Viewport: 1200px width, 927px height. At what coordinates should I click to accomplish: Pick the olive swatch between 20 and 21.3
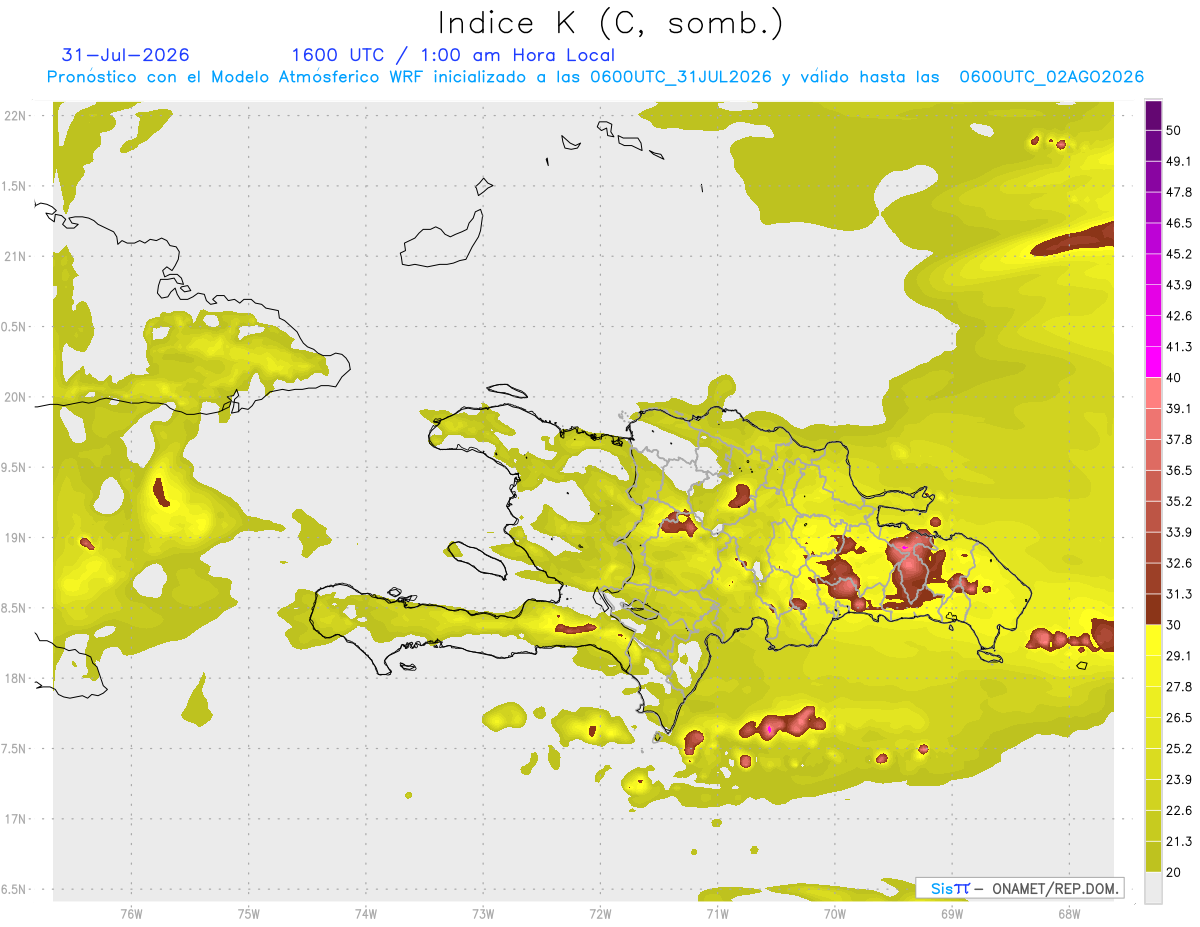click(x=1153, y=857)
